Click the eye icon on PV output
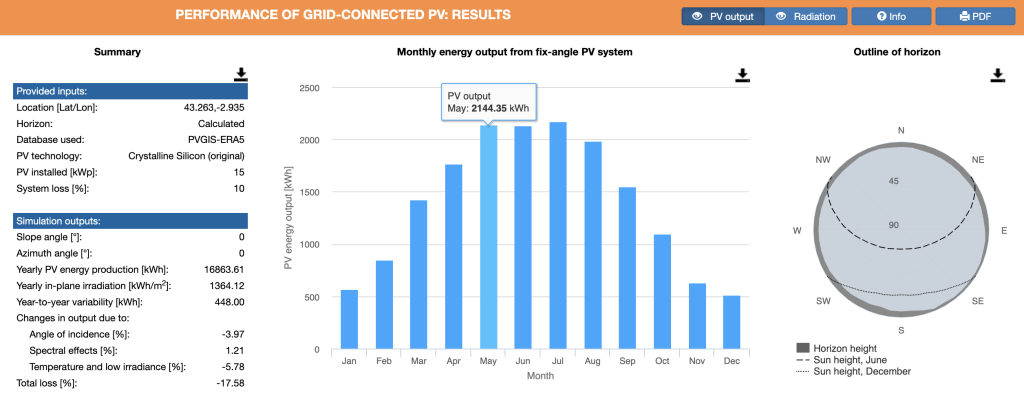 (x=696, y=16)
